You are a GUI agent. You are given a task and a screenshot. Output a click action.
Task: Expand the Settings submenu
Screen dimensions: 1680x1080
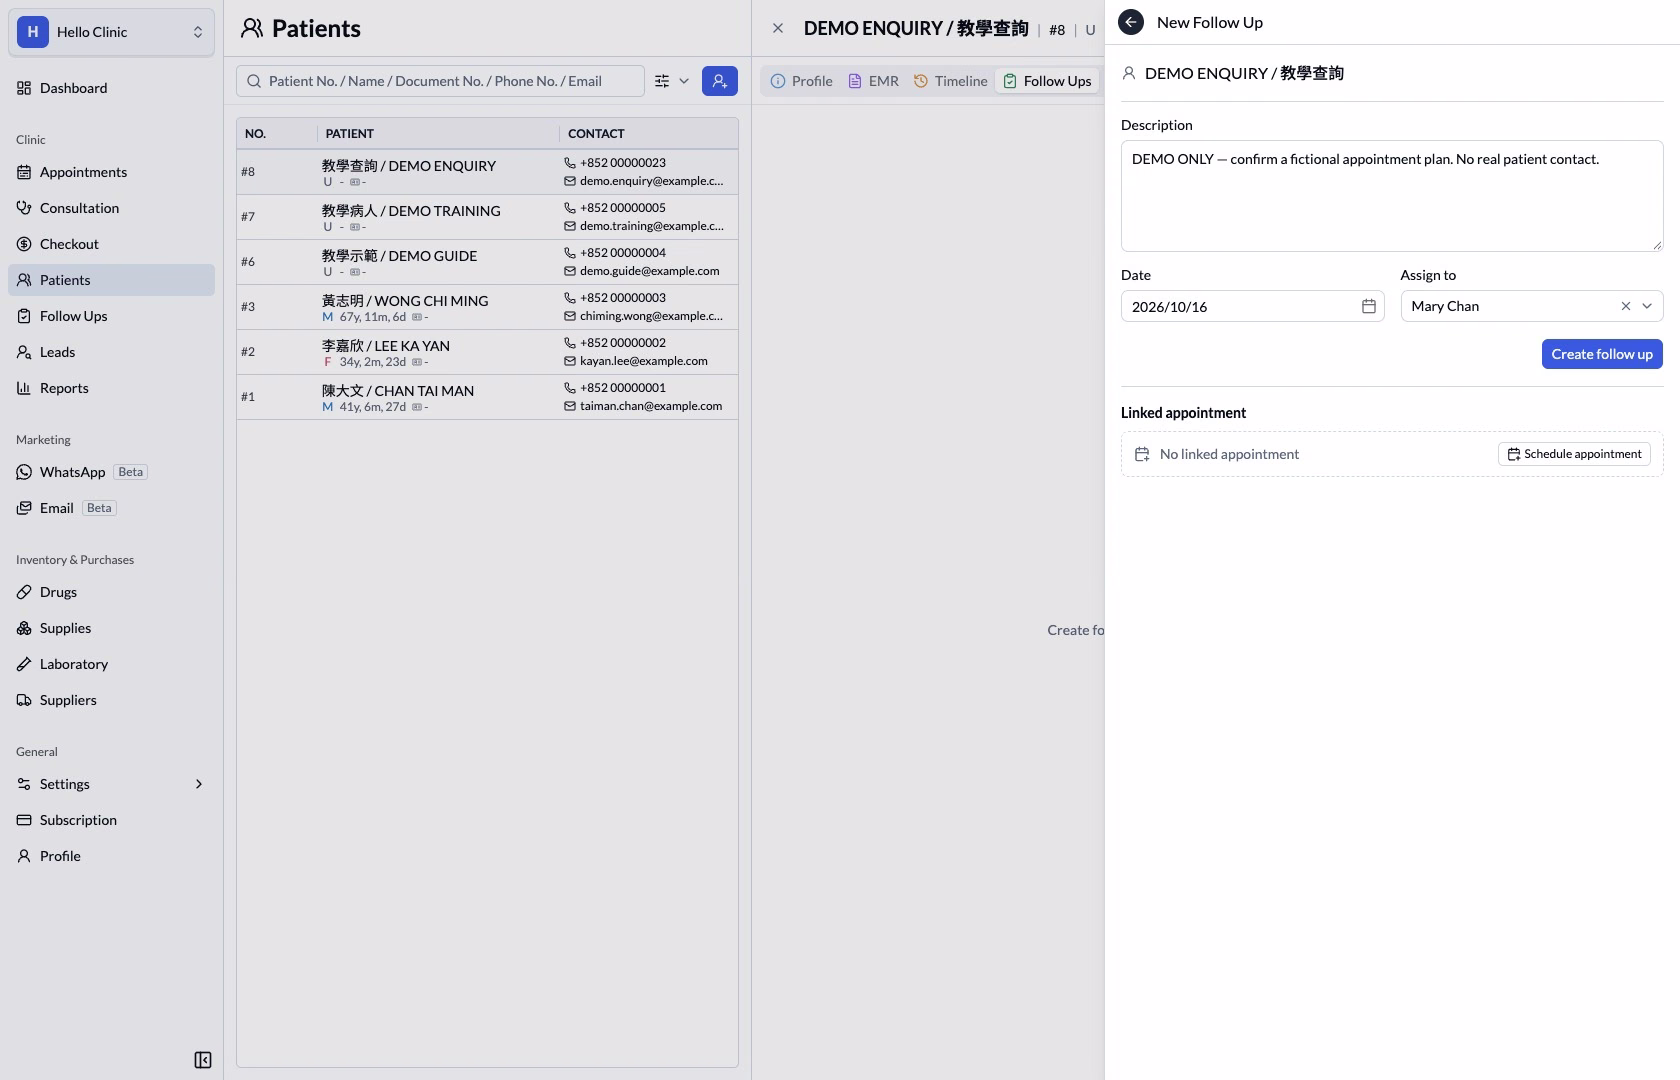point(111,784)
